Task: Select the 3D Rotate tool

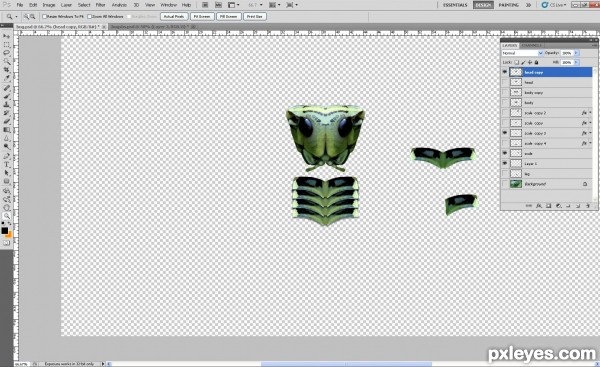Action: (7, 191)
